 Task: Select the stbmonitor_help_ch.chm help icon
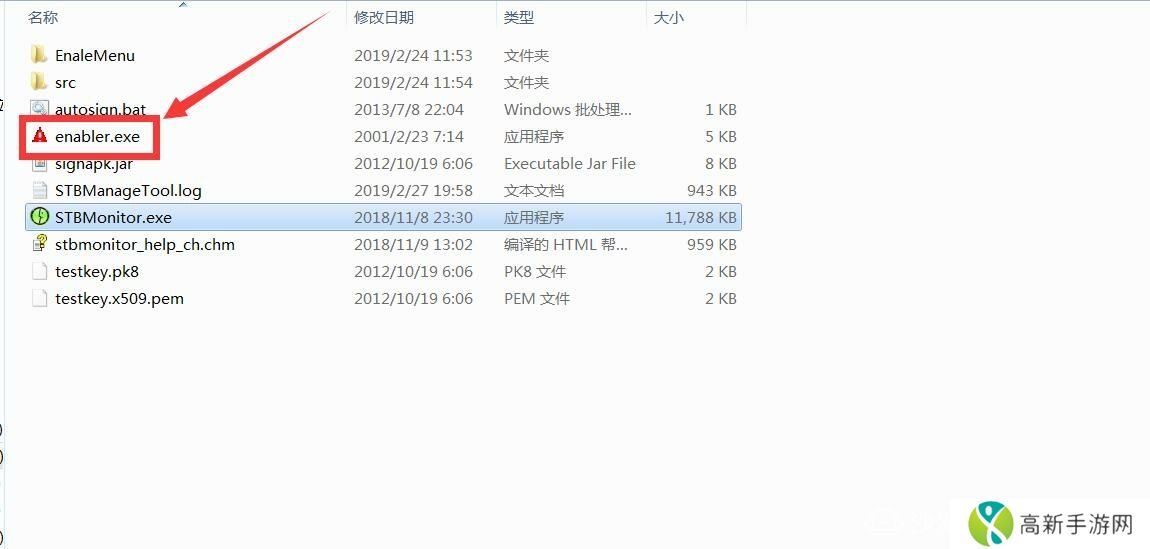pyautogui.click(x=40, y=244)
